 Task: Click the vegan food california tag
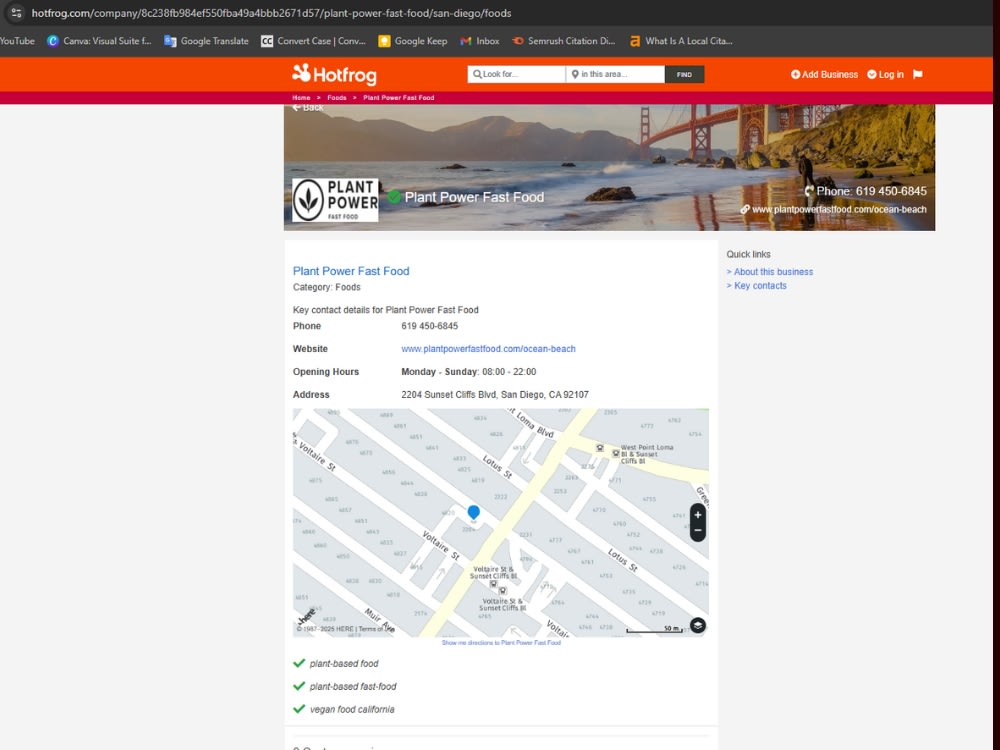(352, 709)
